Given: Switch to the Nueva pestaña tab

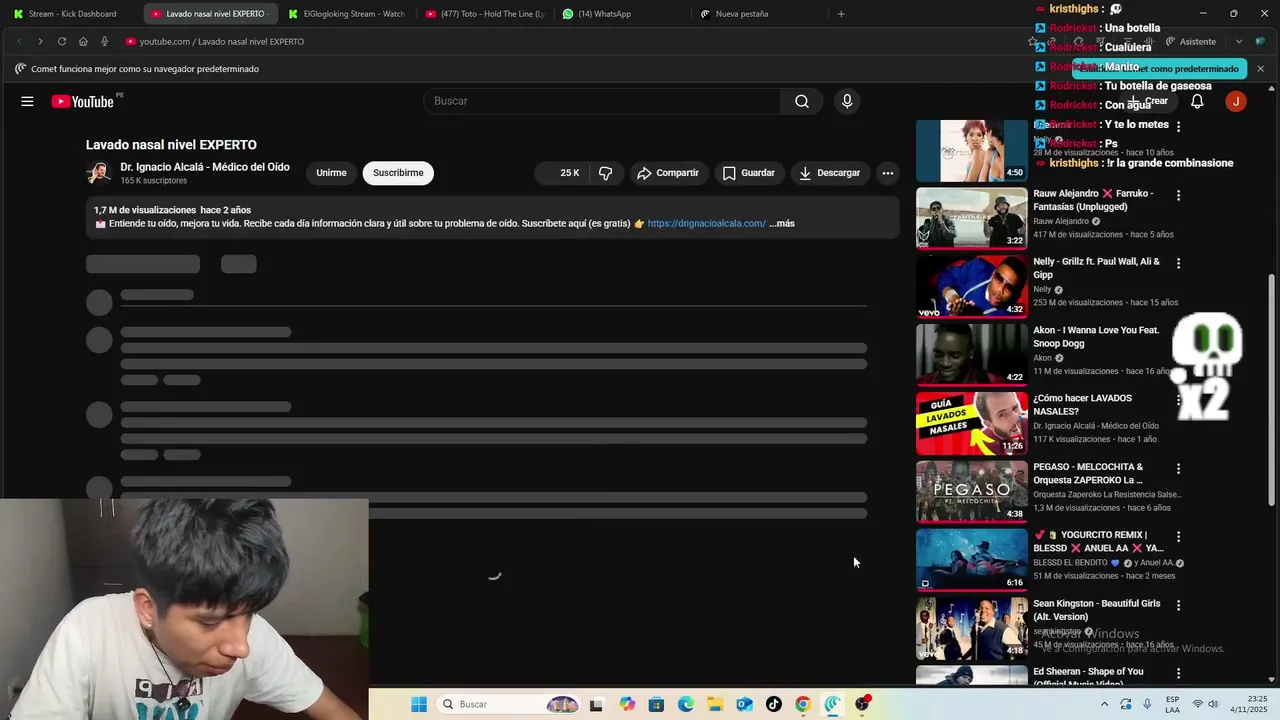Looking at the screenshot, I should click(x=735, y=14).
